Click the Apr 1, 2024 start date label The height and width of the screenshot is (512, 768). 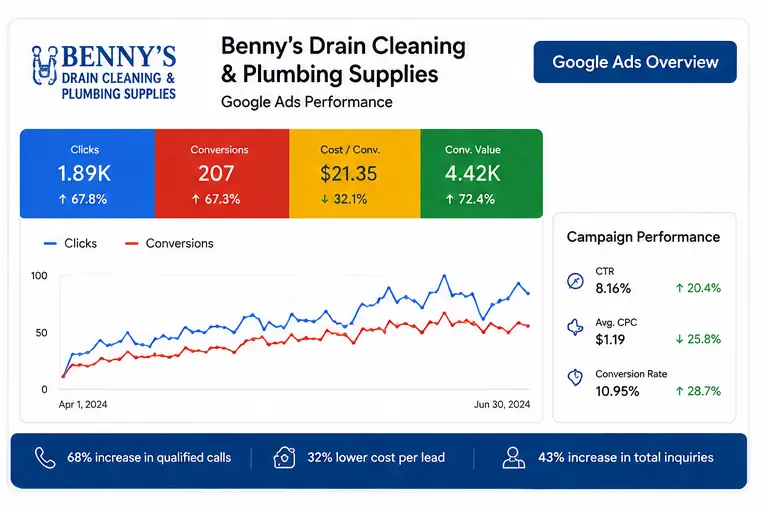[83, 405]
